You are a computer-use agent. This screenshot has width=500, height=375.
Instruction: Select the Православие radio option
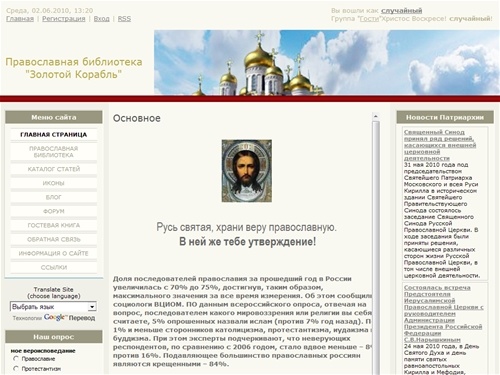[16, 359]
